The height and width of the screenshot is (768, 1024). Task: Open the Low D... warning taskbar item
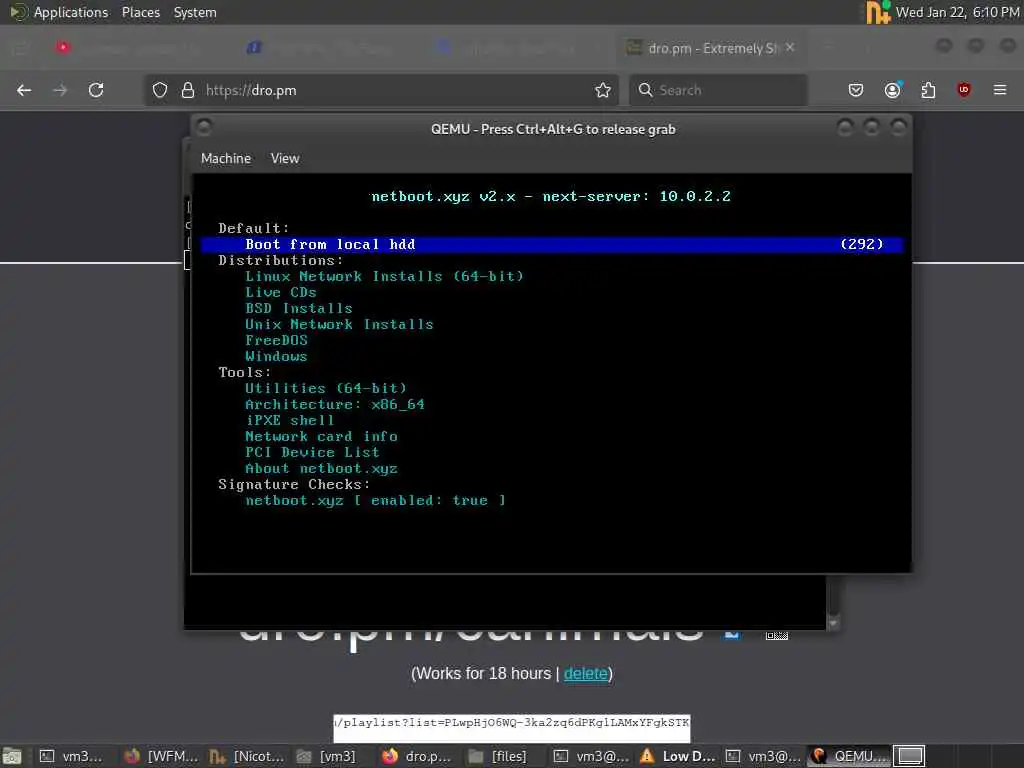pyautogui.click(x=678, y=756)
